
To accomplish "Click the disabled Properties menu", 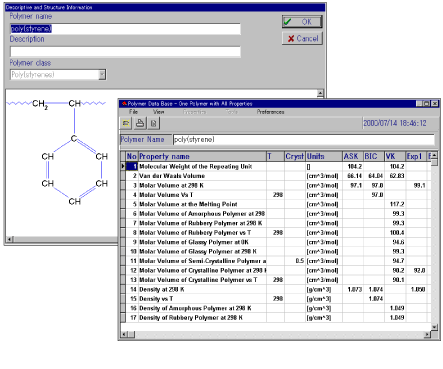I will (194, 112).
